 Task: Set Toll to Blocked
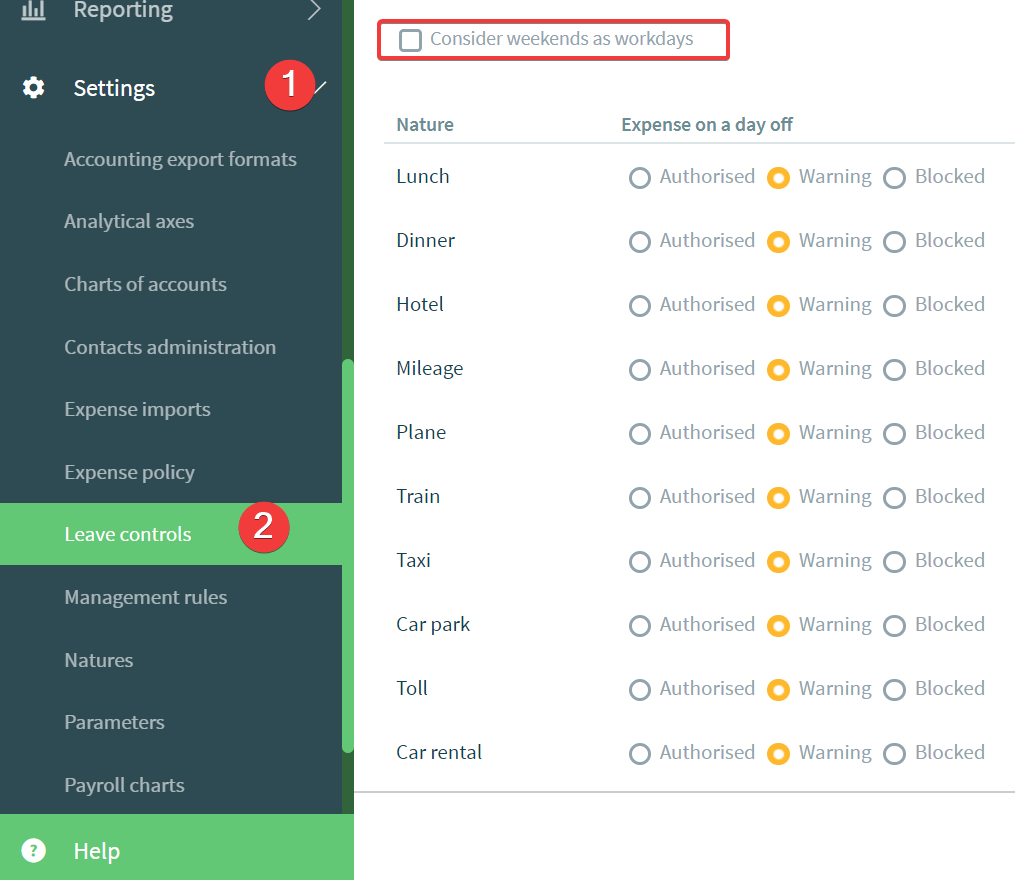(895, 690)
